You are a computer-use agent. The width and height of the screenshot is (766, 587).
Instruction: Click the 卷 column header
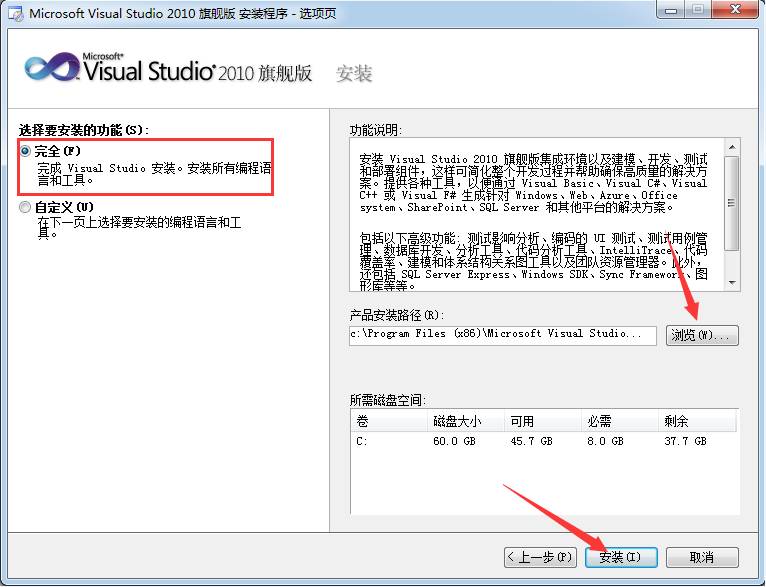(x=389, y=421)
